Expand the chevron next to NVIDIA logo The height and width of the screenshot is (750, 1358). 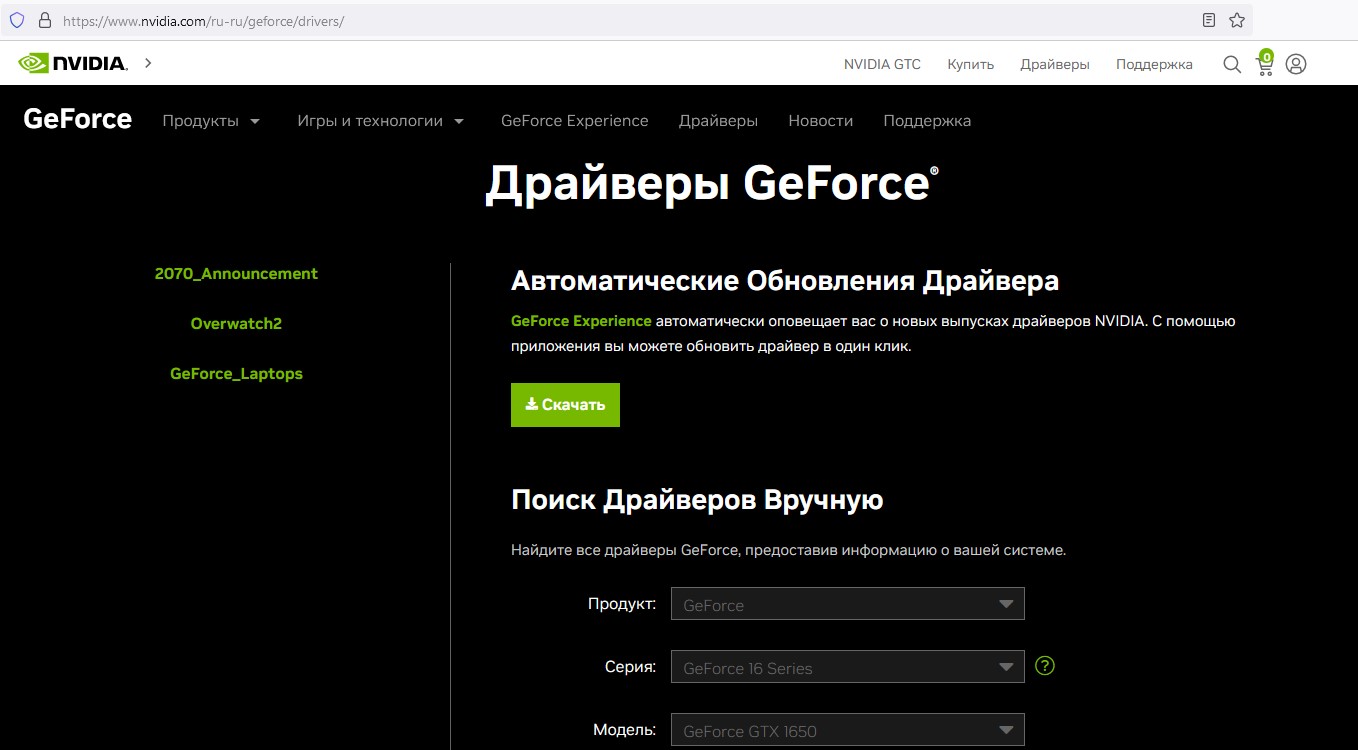point(148,63)
